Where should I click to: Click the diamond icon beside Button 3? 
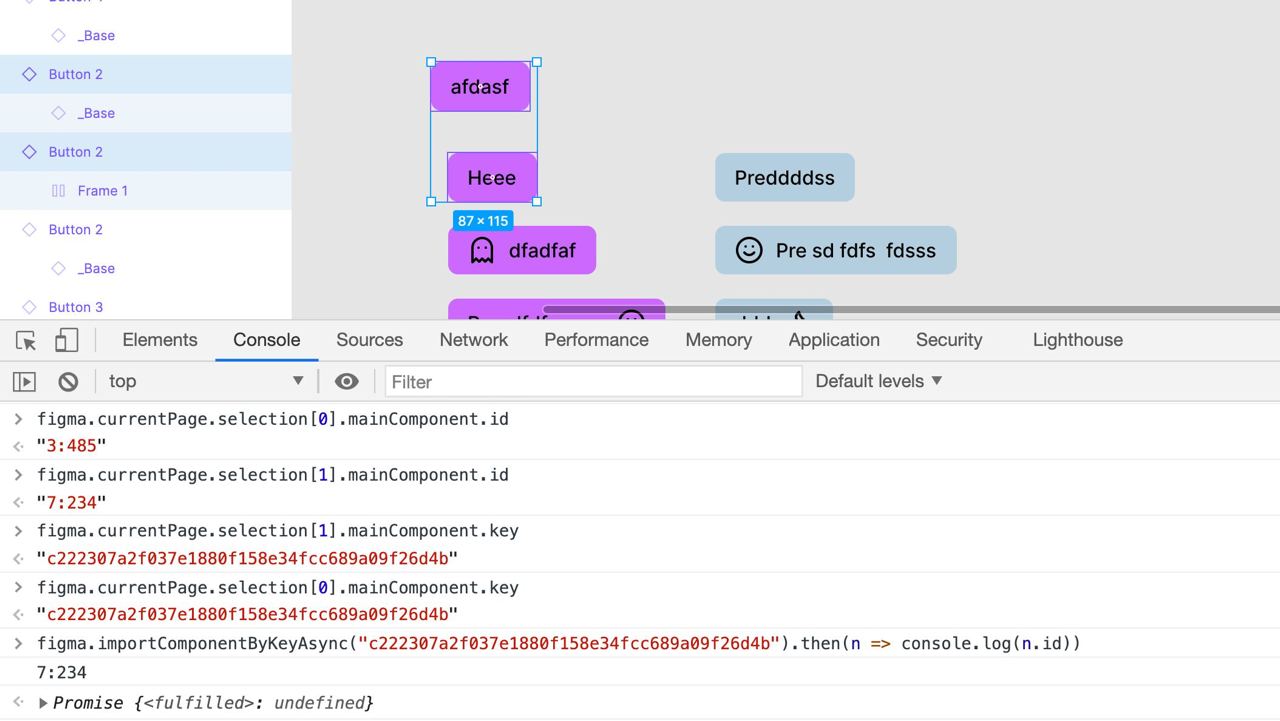[x=29, y=307]
